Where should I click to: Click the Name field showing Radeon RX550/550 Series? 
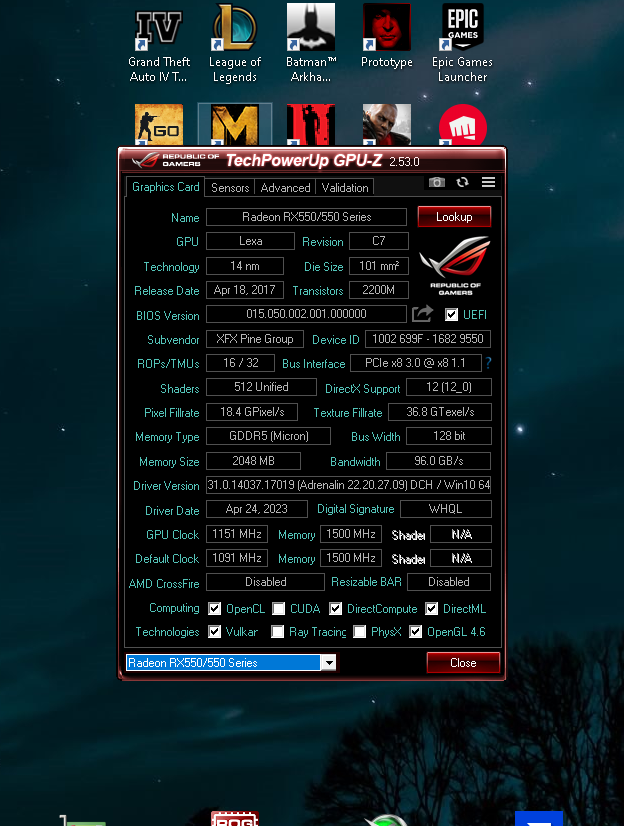(306, 217)
